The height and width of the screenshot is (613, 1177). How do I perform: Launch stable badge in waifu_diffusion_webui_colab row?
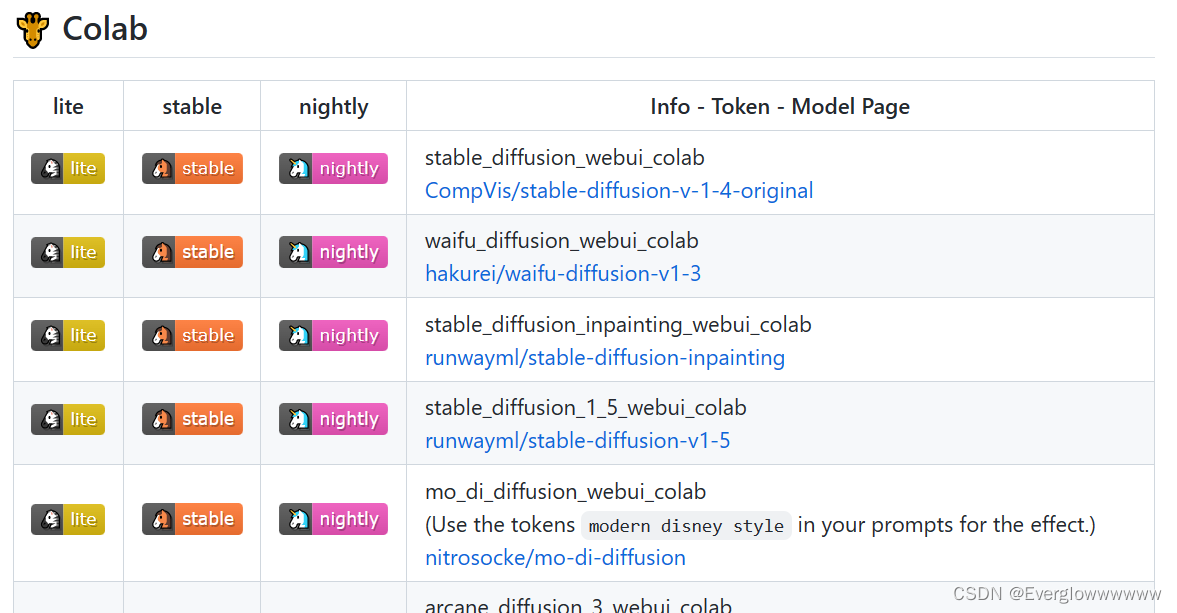coord(192,252)
